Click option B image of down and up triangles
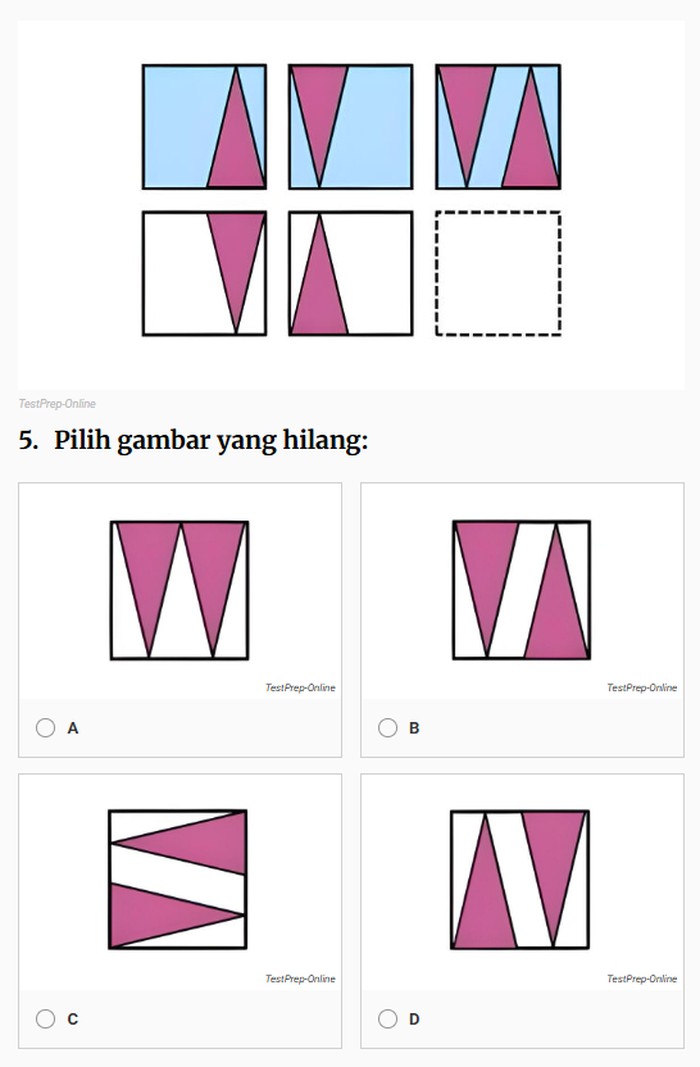 (521, 590)
